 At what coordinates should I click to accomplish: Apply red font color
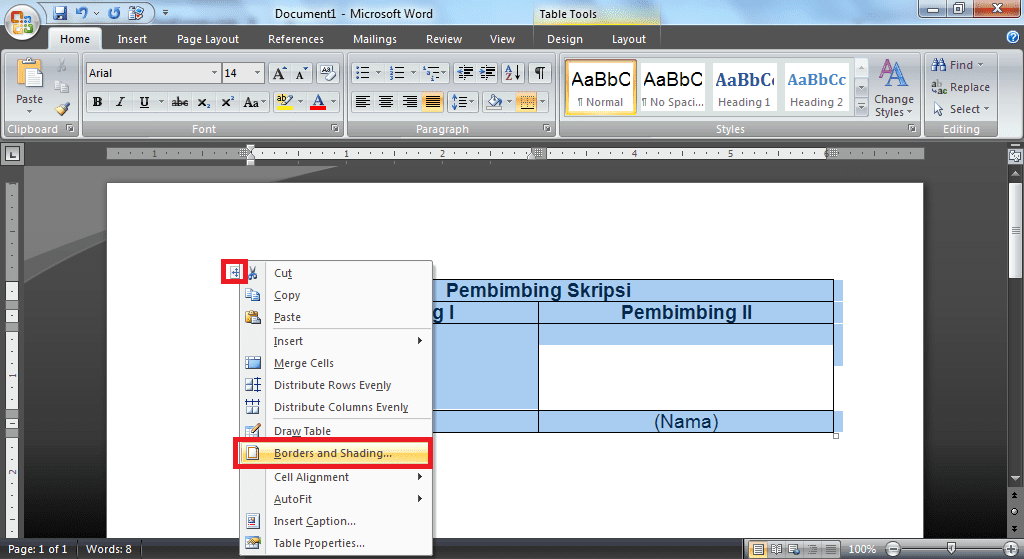[318, 102]
